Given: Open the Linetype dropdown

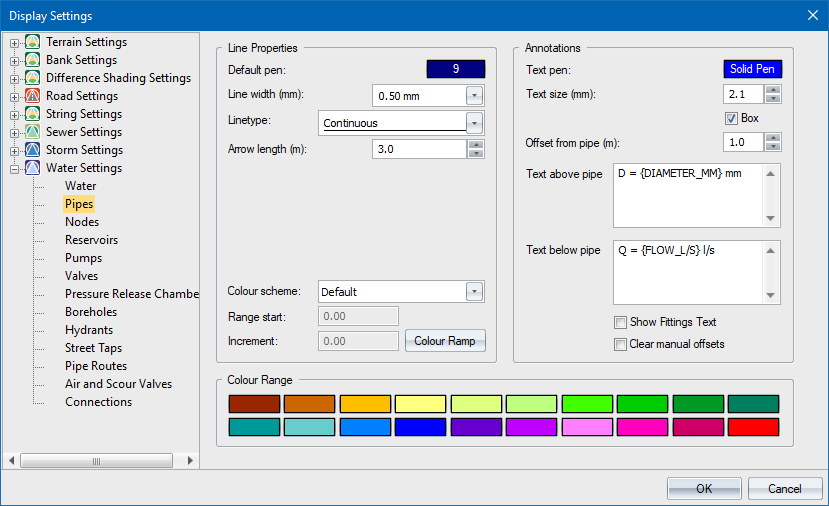Looking at the screenshot, I should pyautogui.click(x=475, y=123).
